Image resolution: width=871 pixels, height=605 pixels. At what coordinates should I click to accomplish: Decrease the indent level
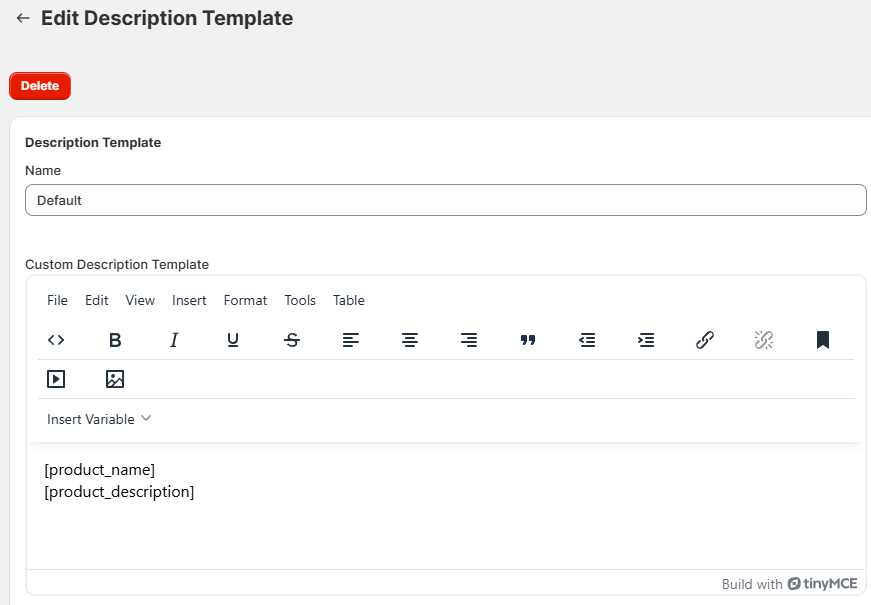[587, 340]
